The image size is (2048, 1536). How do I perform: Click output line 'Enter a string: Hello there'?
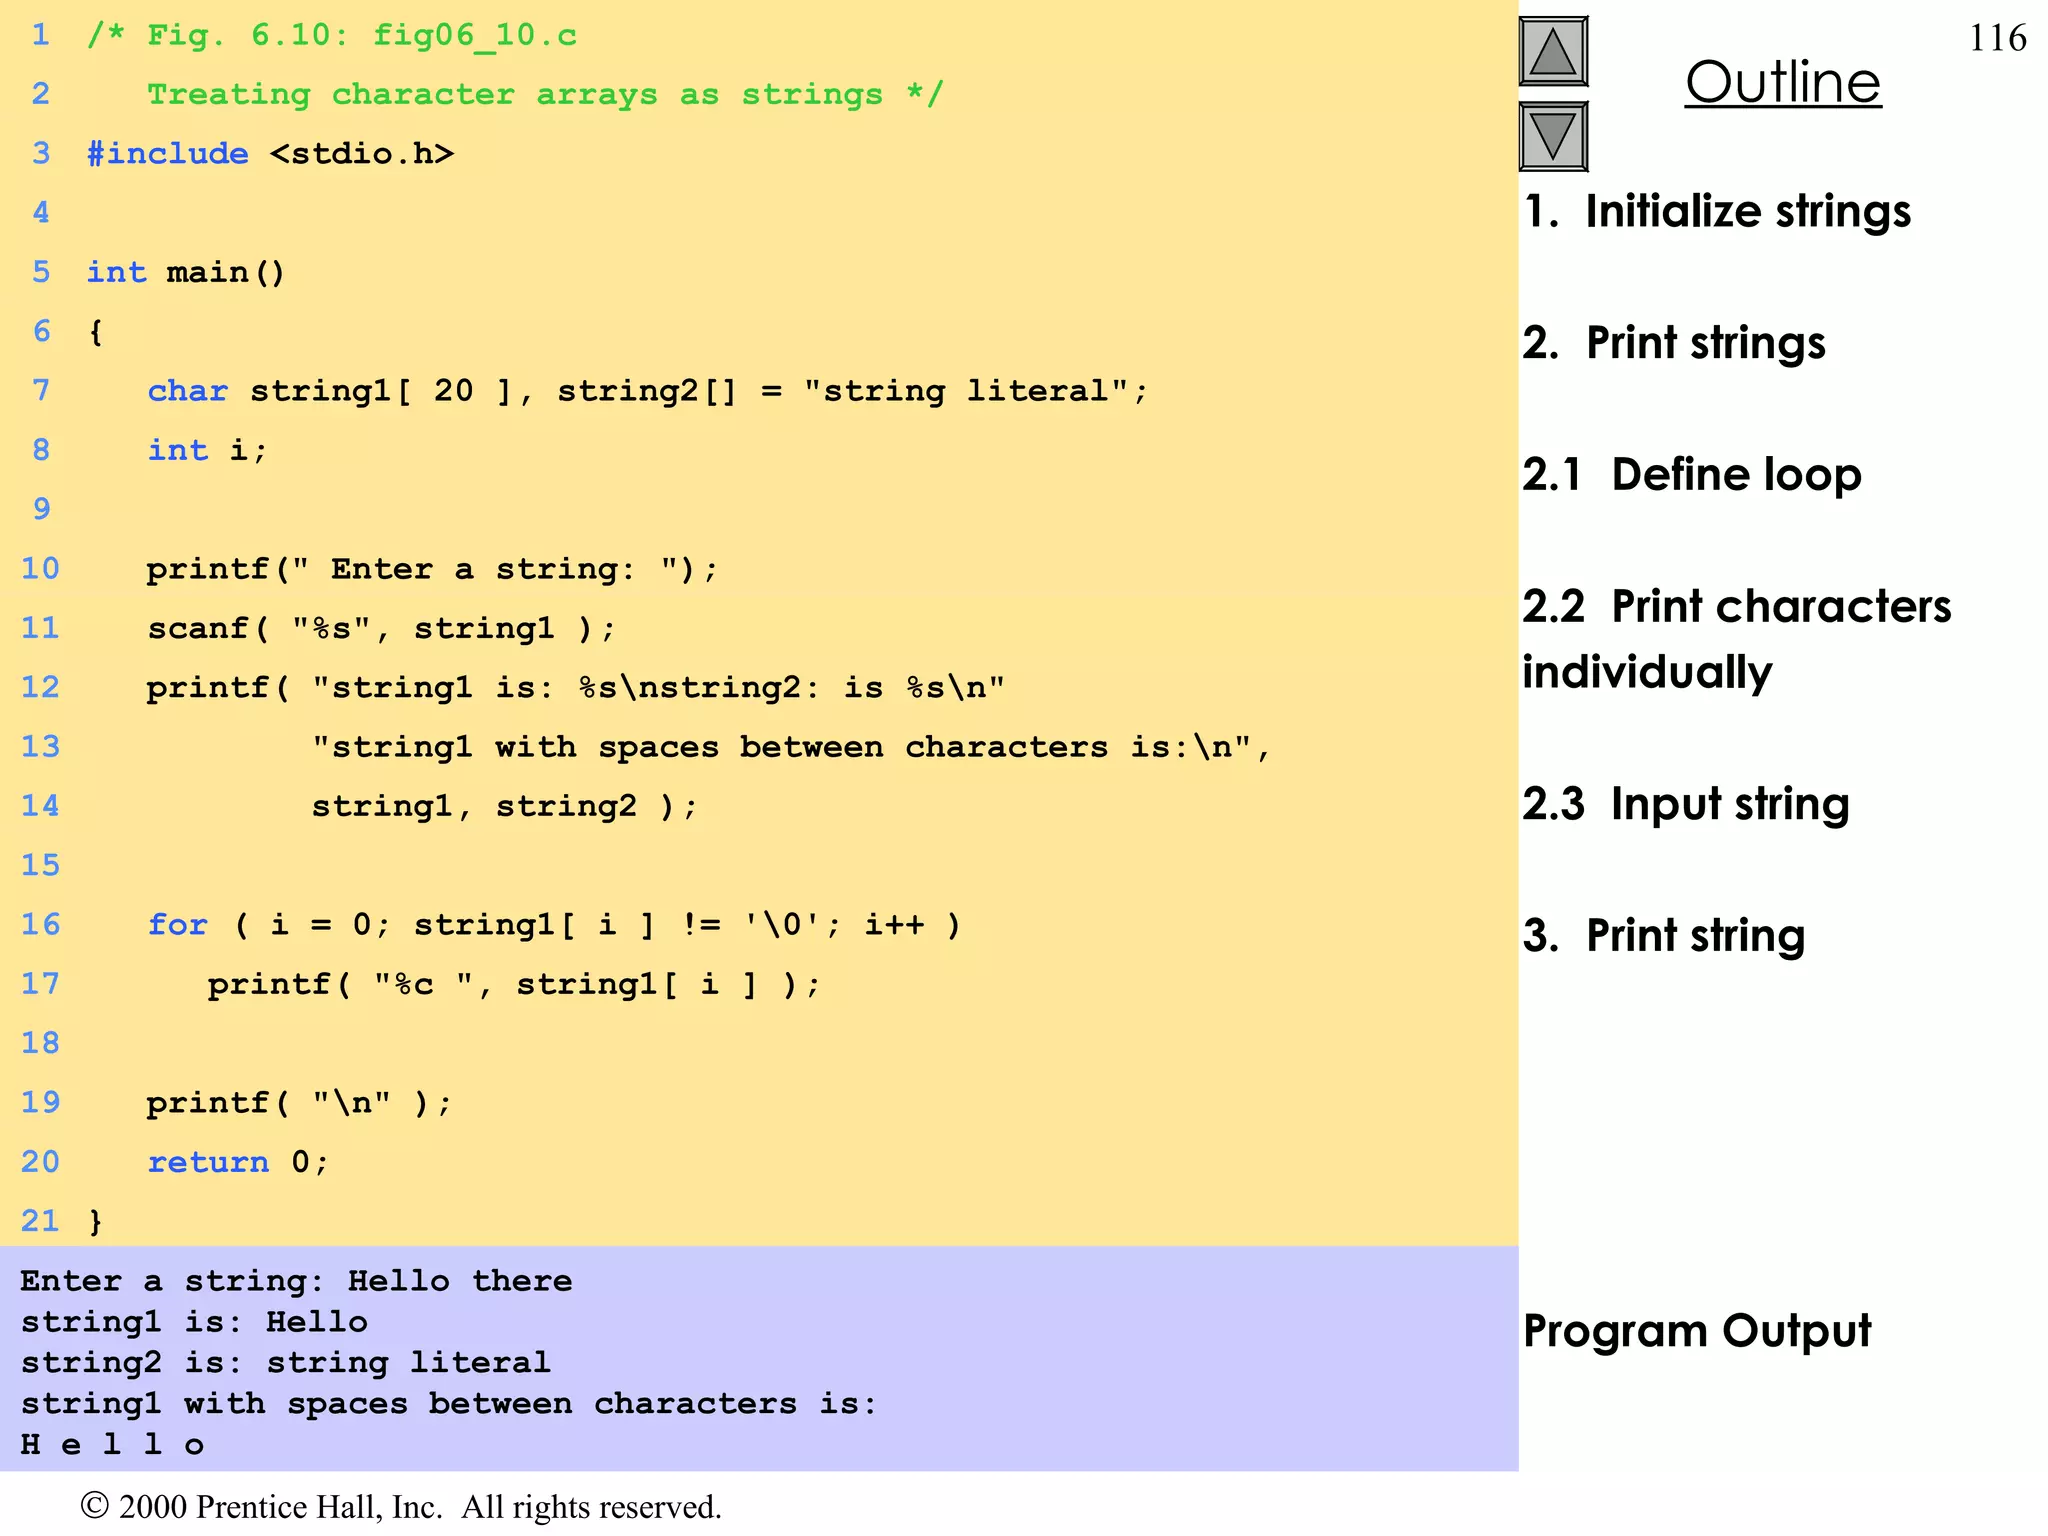(x=296, y=1281)
